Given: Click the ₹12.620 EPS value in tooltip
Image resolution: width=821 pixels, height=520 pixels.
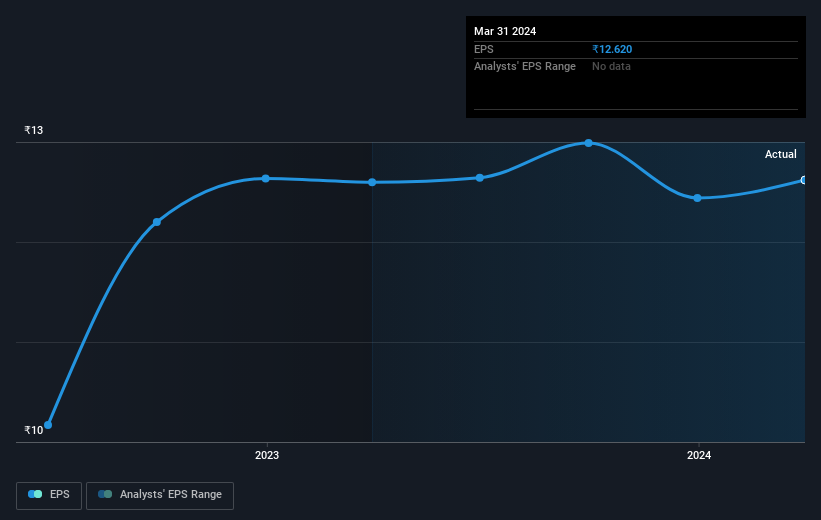Looking at the screenshot, I should [612, 49].
